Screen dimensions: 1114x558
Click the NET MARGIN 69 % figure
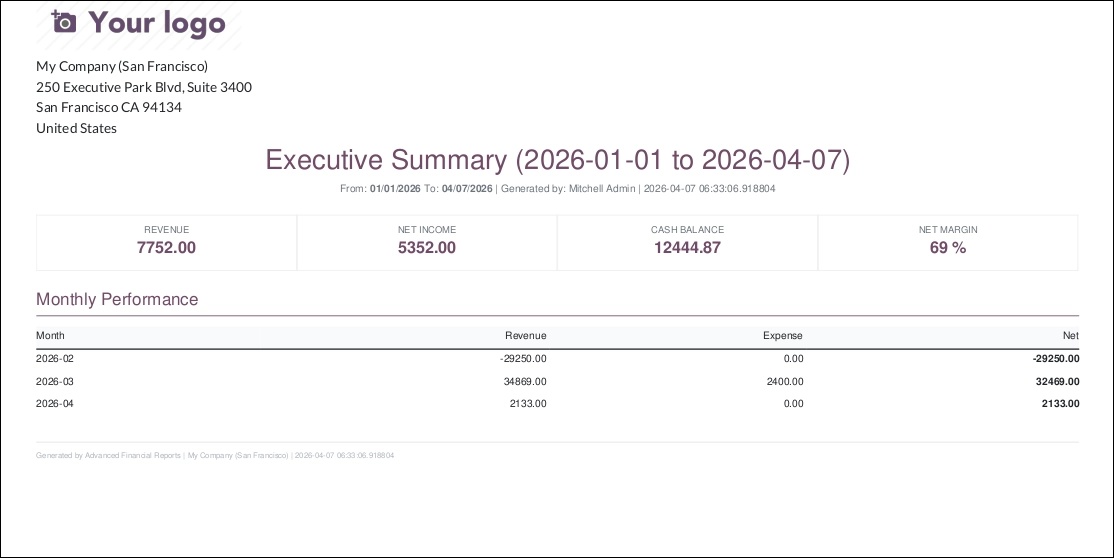pyautogui.click(x=948, y=247)
